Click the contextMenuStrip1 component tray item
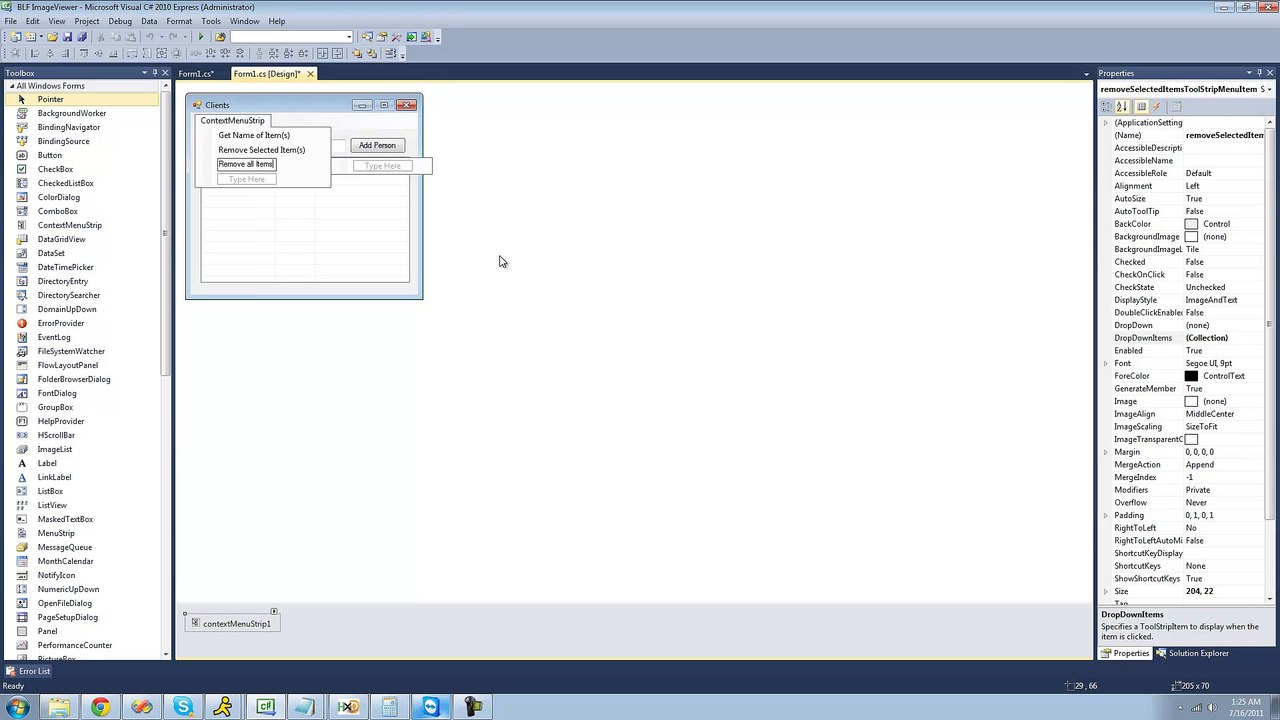The height and width of the screenshot is (720, 1280). [x=231, y=623]
